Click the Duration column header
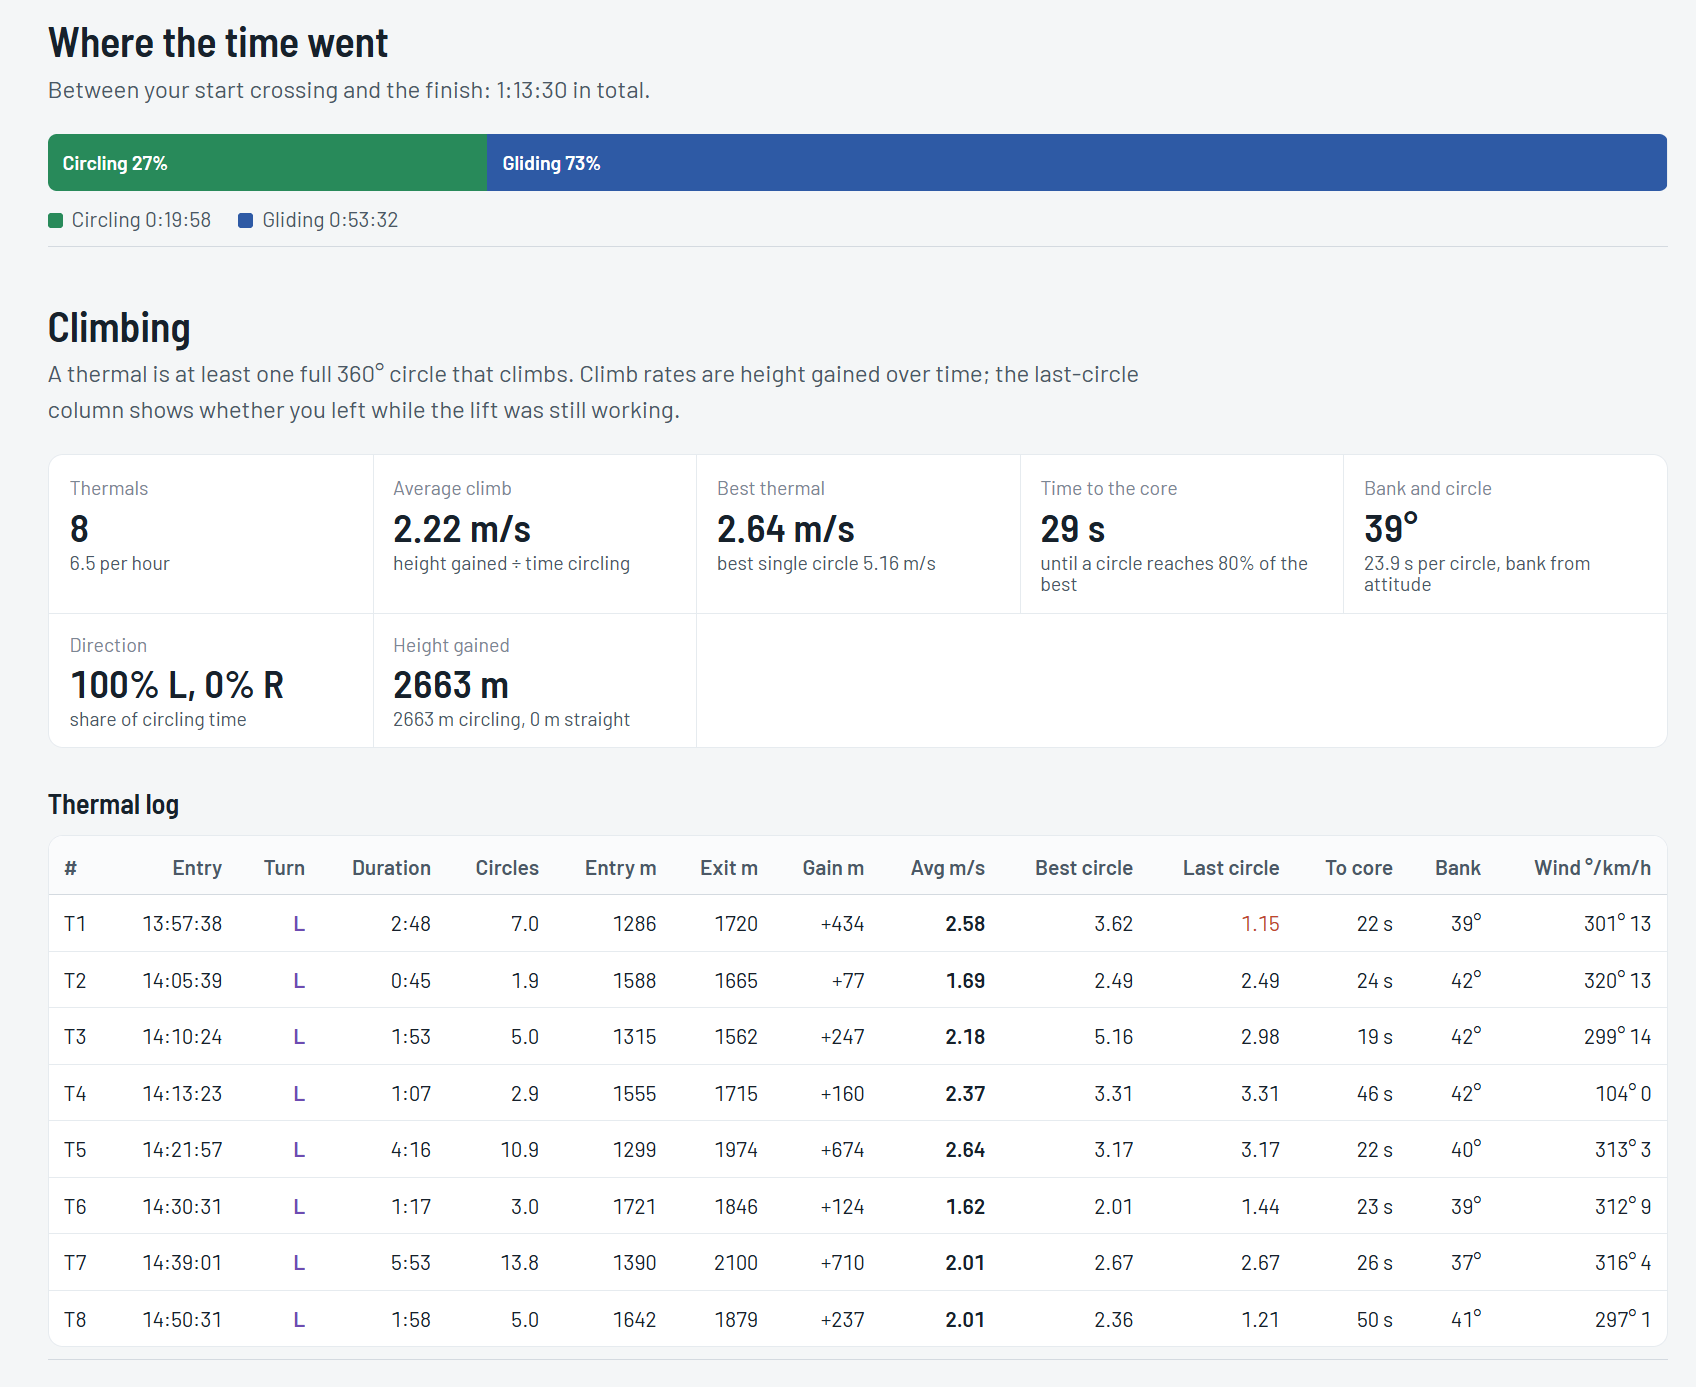The image size is (1696, 1387). coord(391,868)
